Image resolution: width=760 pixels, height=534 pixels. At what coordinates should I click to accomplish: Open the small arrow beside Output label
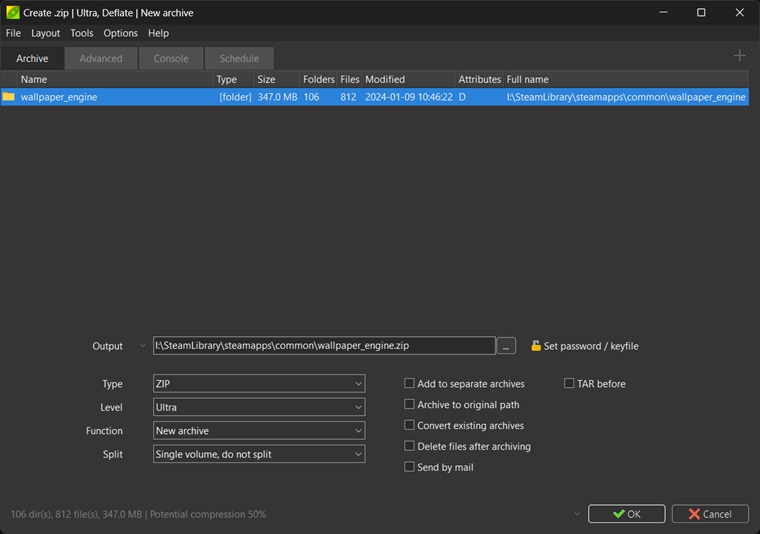(x=142, y=346)
